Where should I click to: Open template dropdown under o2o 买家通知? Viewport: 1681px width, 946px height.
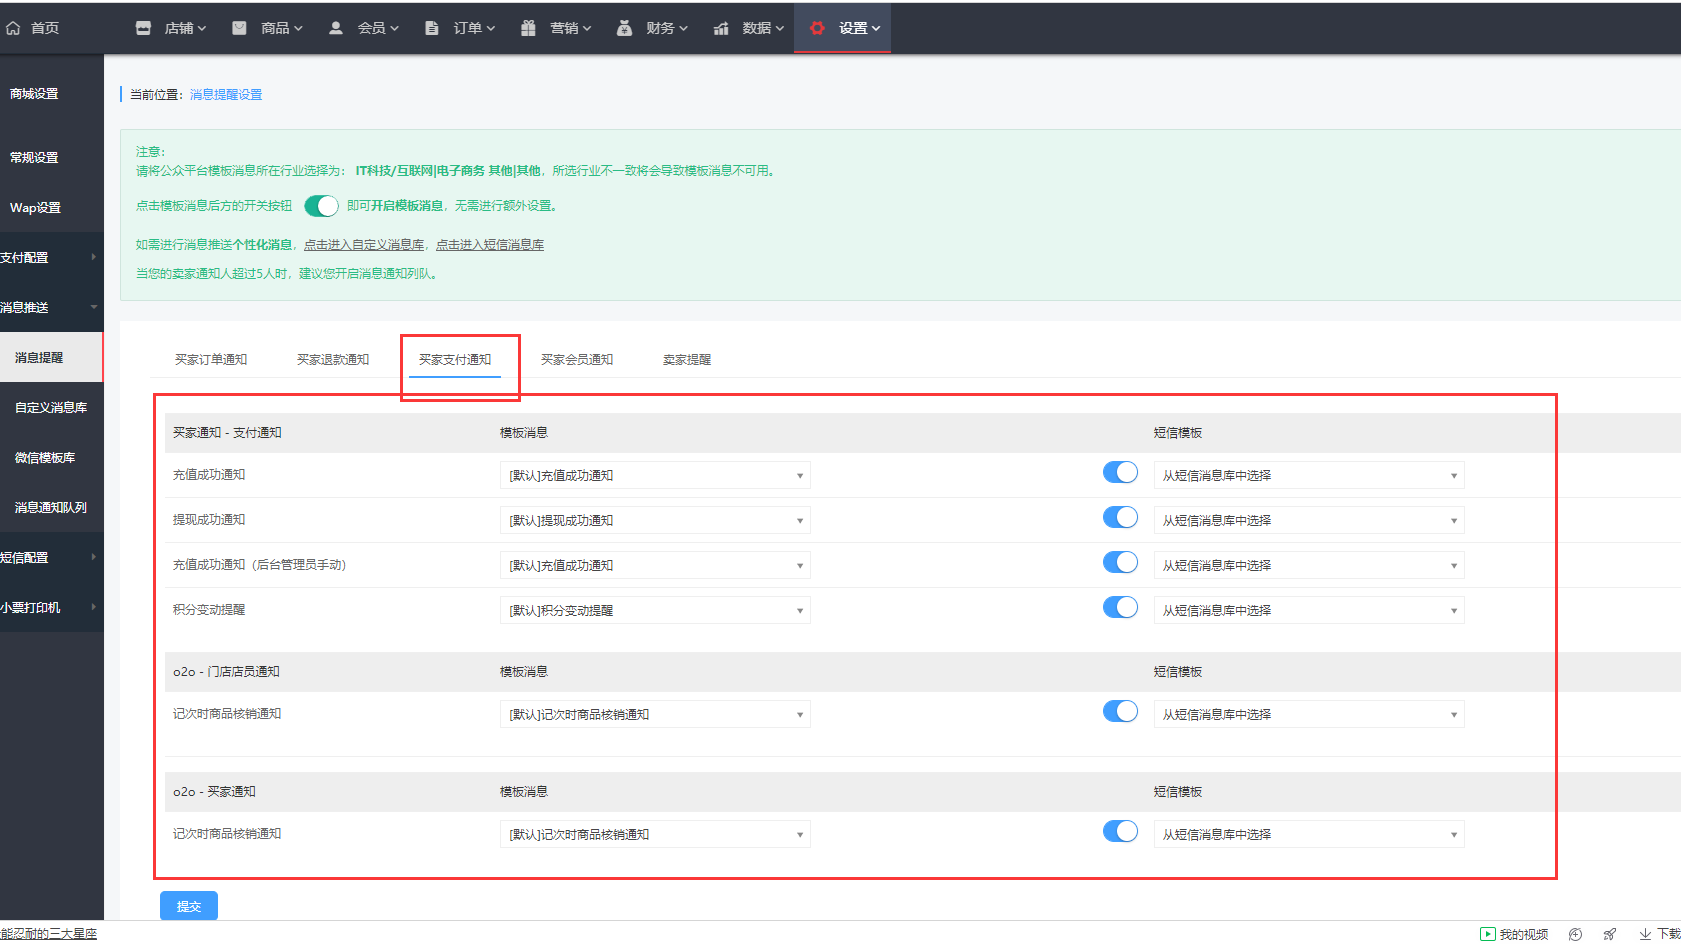pyautogui.click(x=655, y=834)
